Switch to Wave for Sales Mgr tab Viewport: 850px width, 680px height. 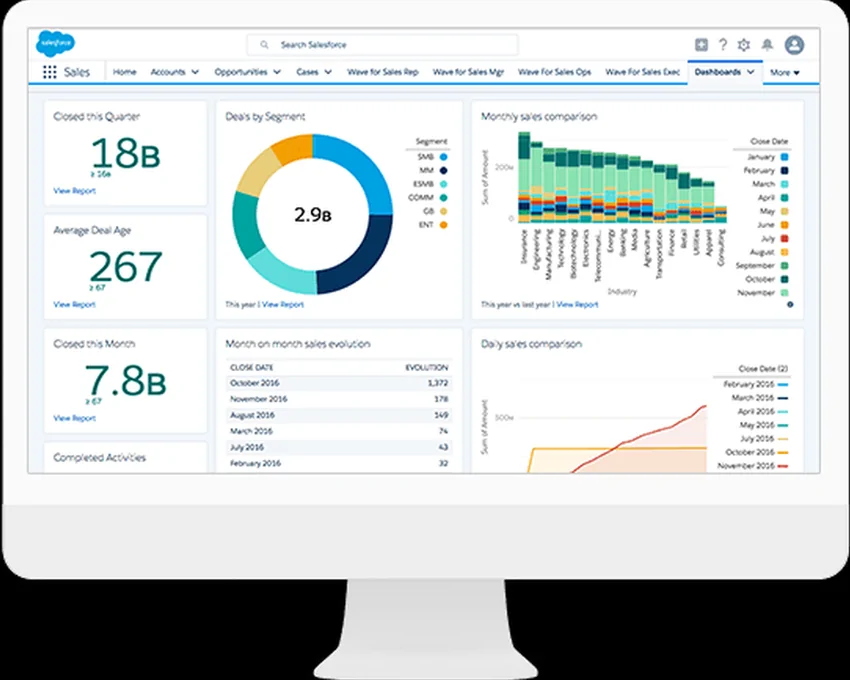click(x=468, y=72)
